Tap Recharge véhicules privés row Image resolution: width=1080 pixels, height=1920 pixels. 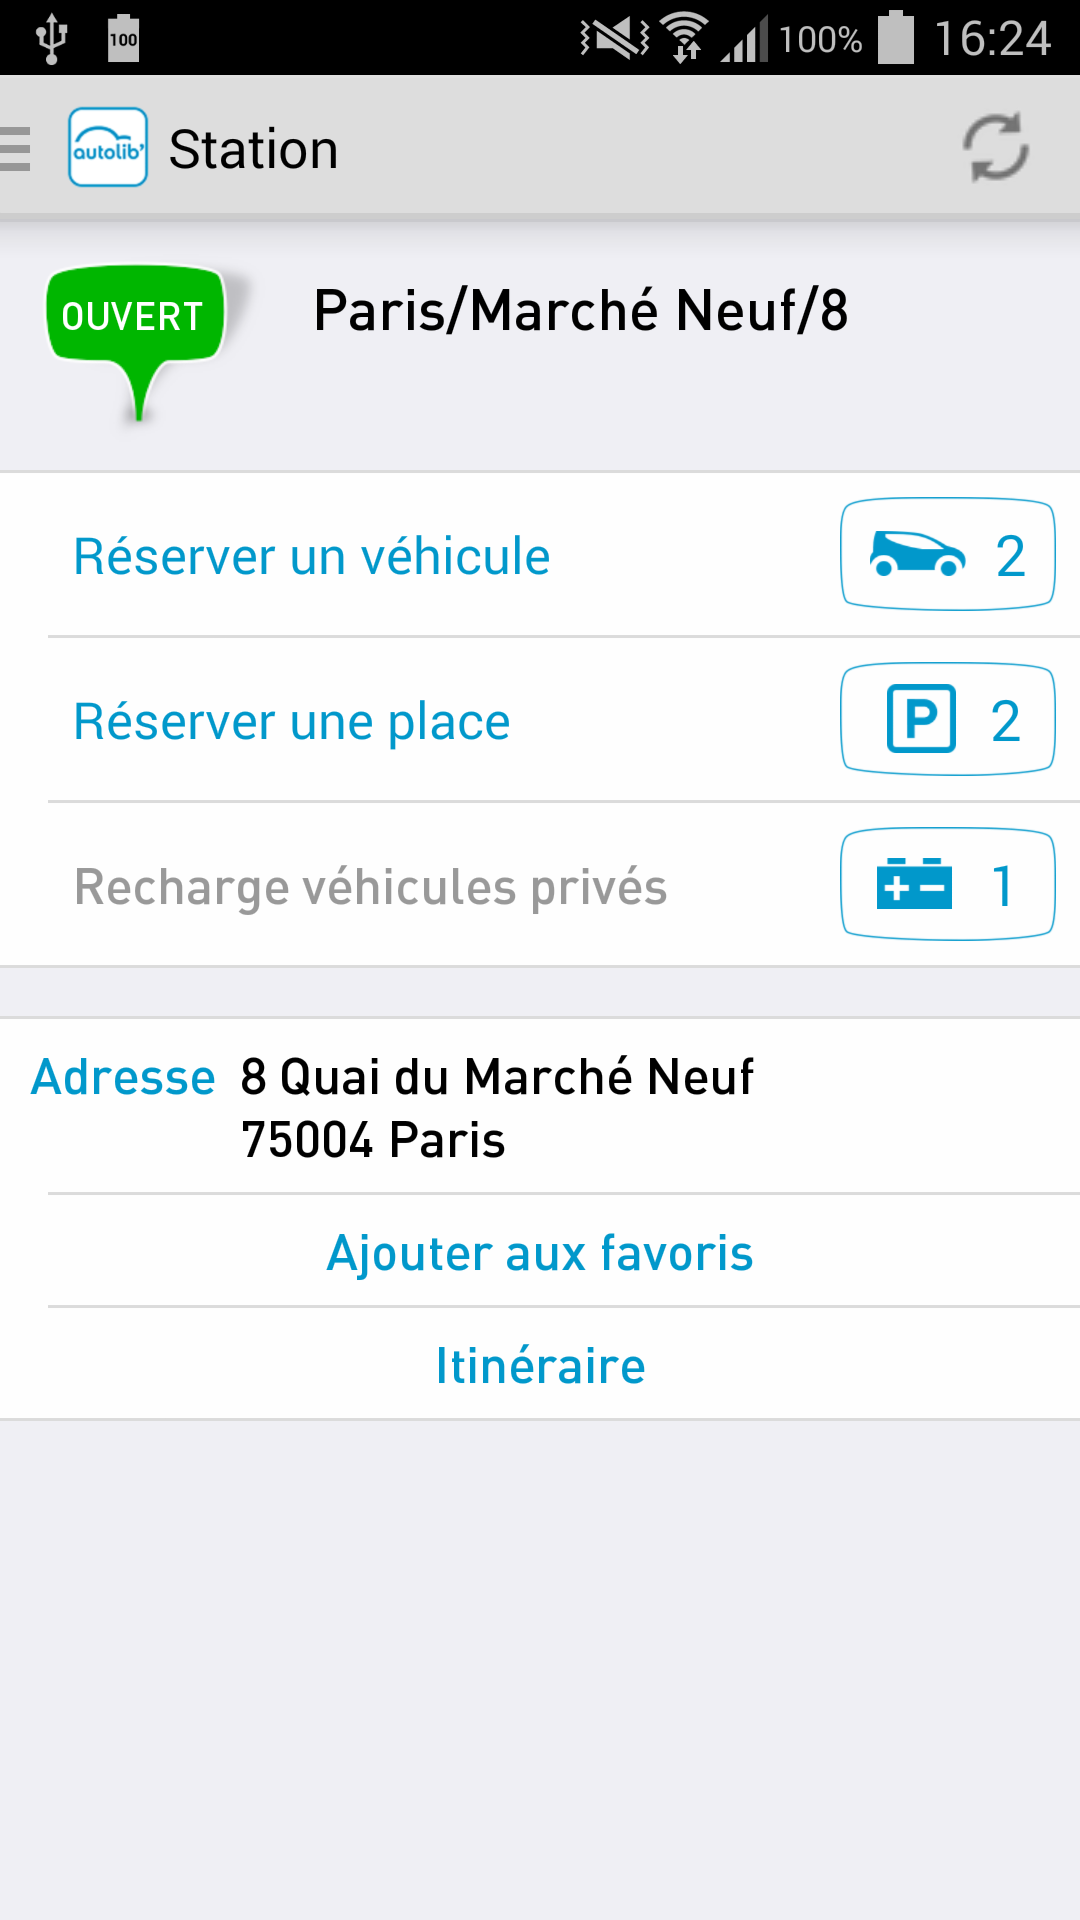point(540,884)
